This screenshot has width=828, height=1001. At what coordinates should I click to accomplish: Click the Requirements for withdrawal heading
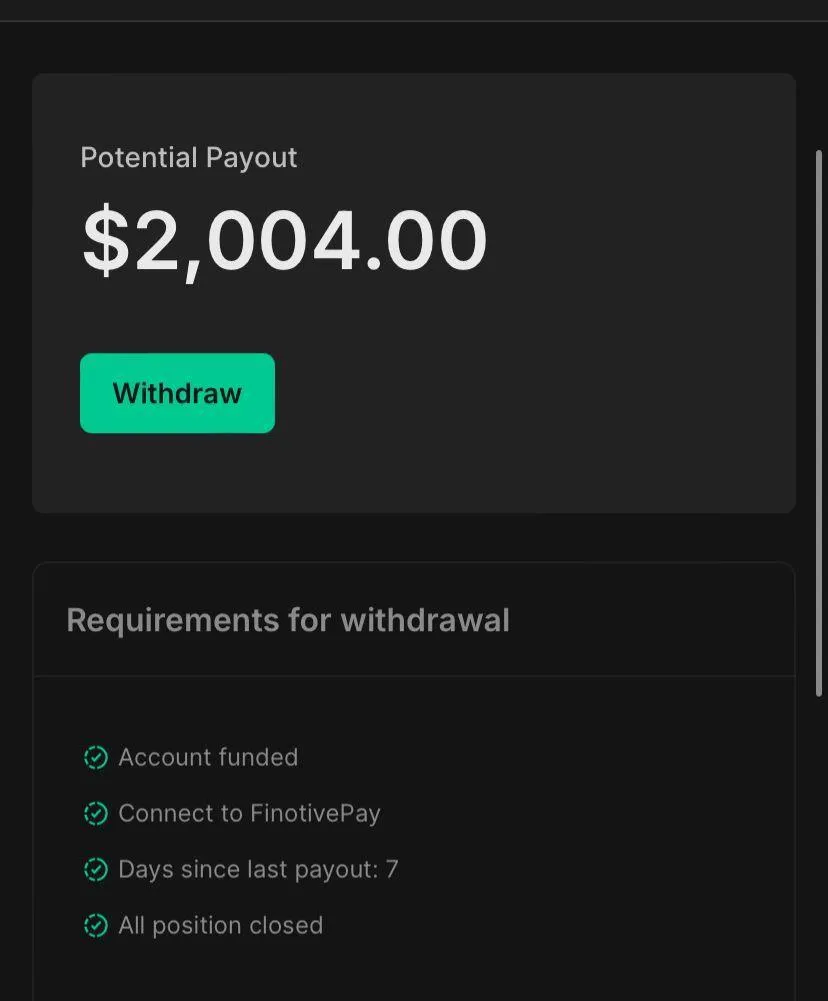coord(288,620)
